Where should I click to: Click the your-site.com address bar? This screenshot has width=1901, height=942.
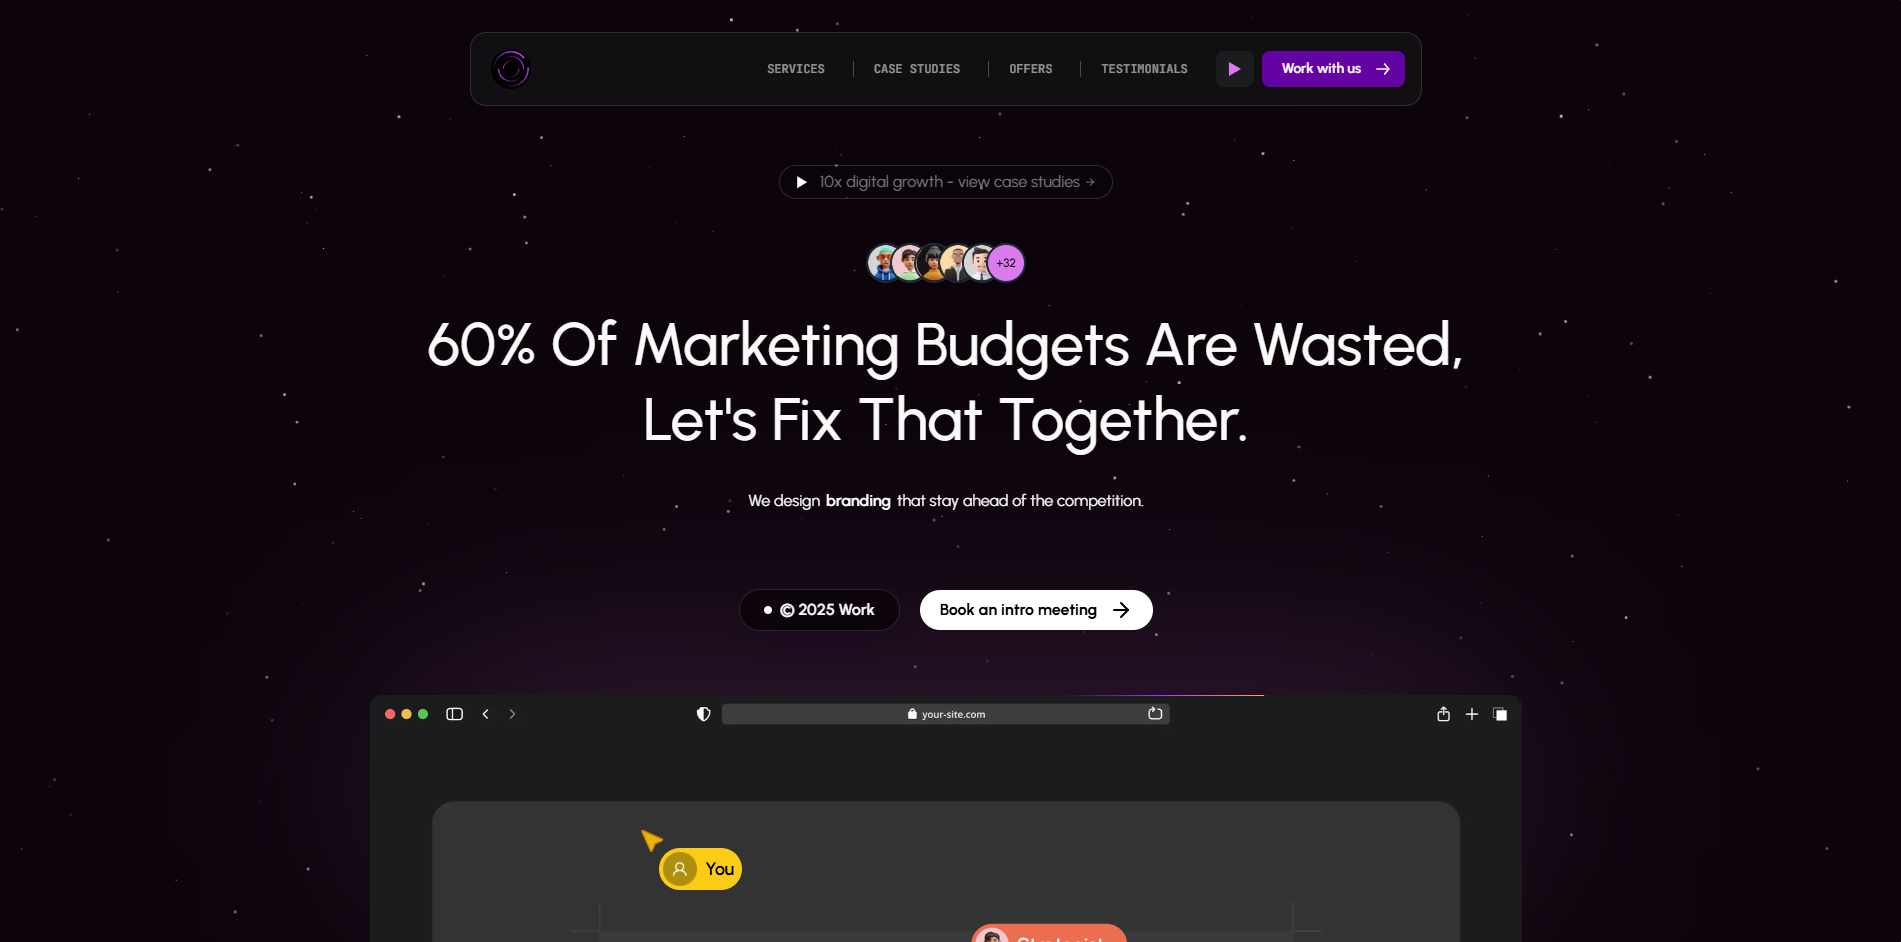pyautogui.click(x=946, y=714)
